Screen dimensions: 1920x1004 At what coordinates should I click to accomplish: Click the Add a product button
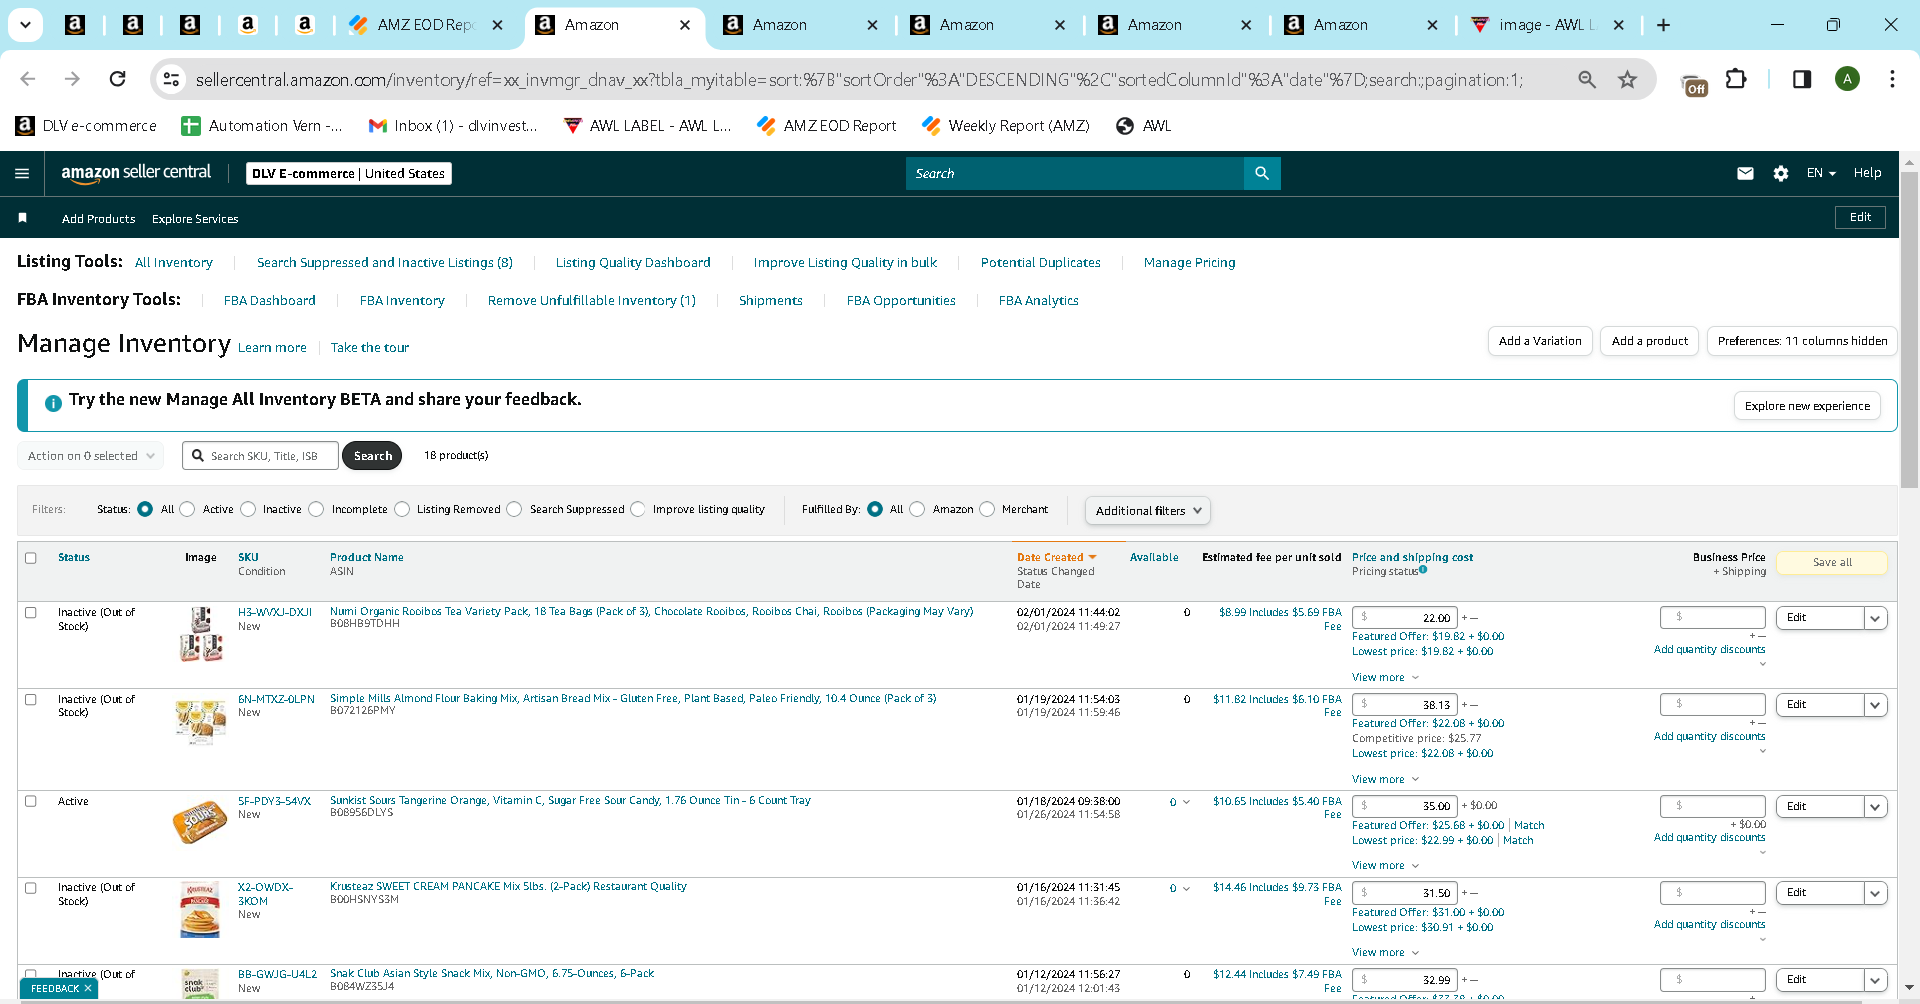click(x=1650, y=341)
